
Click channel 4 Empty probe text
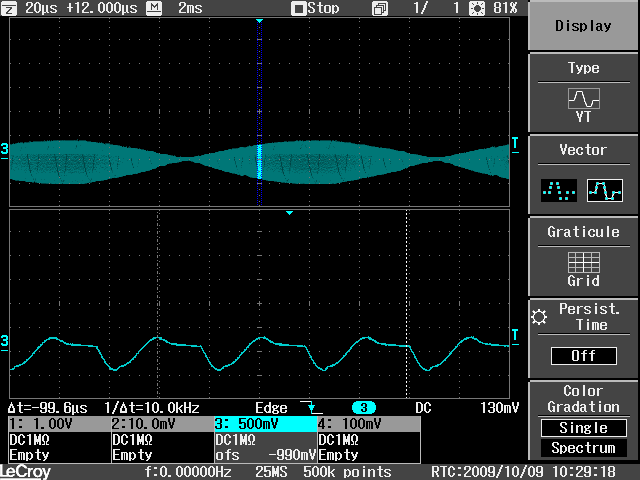tap(338, 455)
